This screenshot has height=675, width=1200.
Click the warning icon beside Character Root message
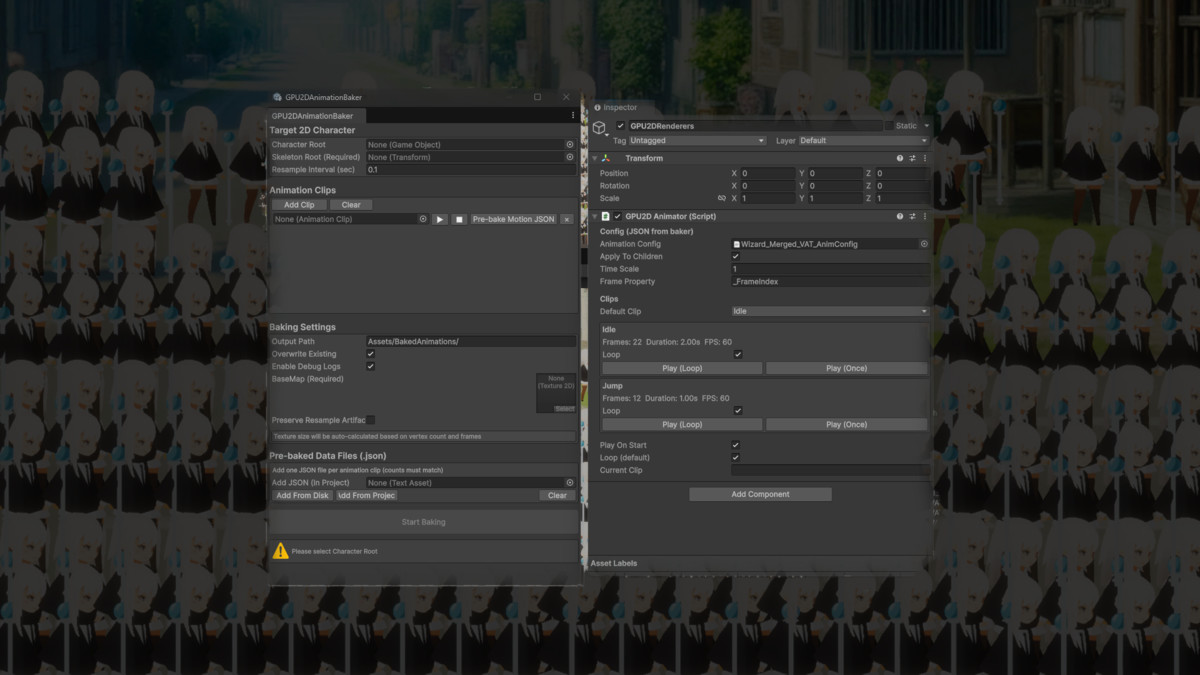[281, 551]
